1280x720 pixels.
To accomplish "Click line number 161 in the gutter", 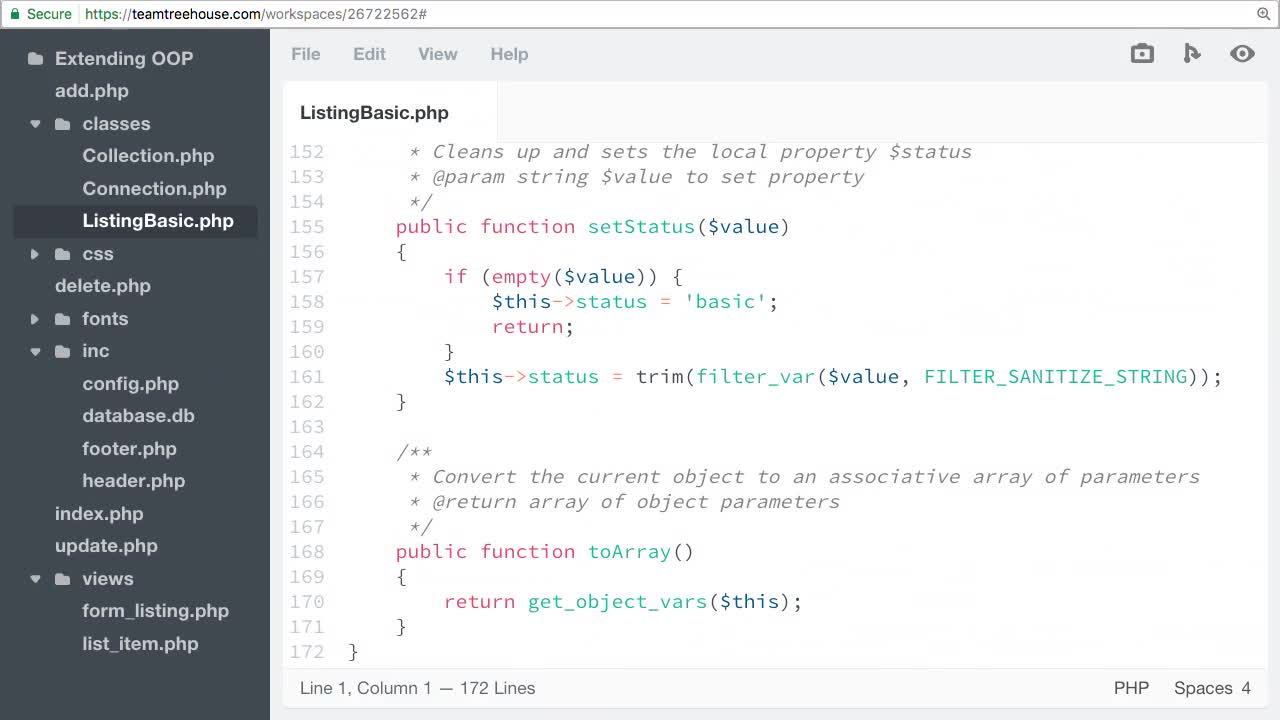I will coord(307,377).
